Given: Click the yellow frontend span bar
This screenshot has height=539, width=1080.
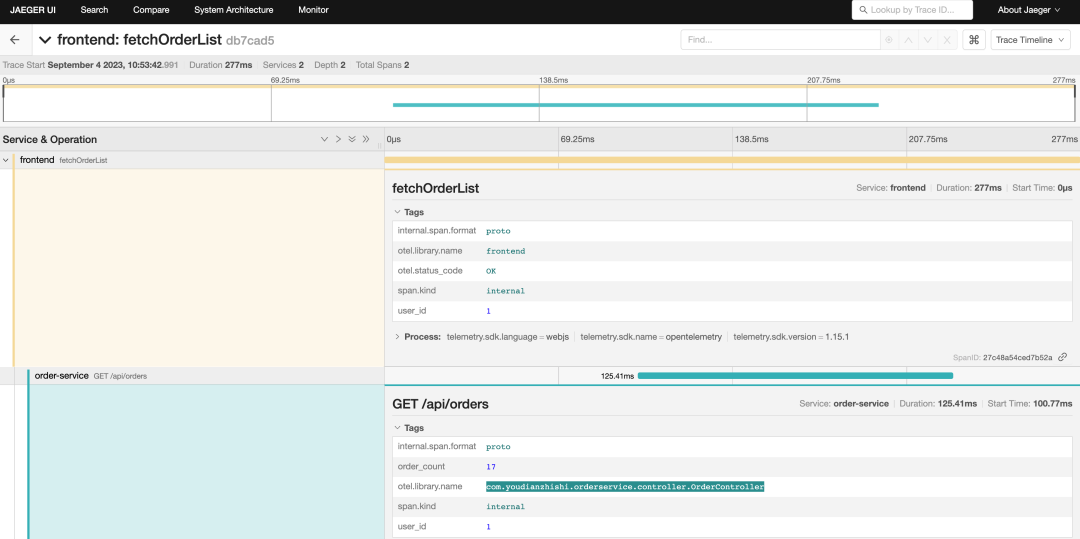Looking at the screenshot, I should click(x=731, y=160).
